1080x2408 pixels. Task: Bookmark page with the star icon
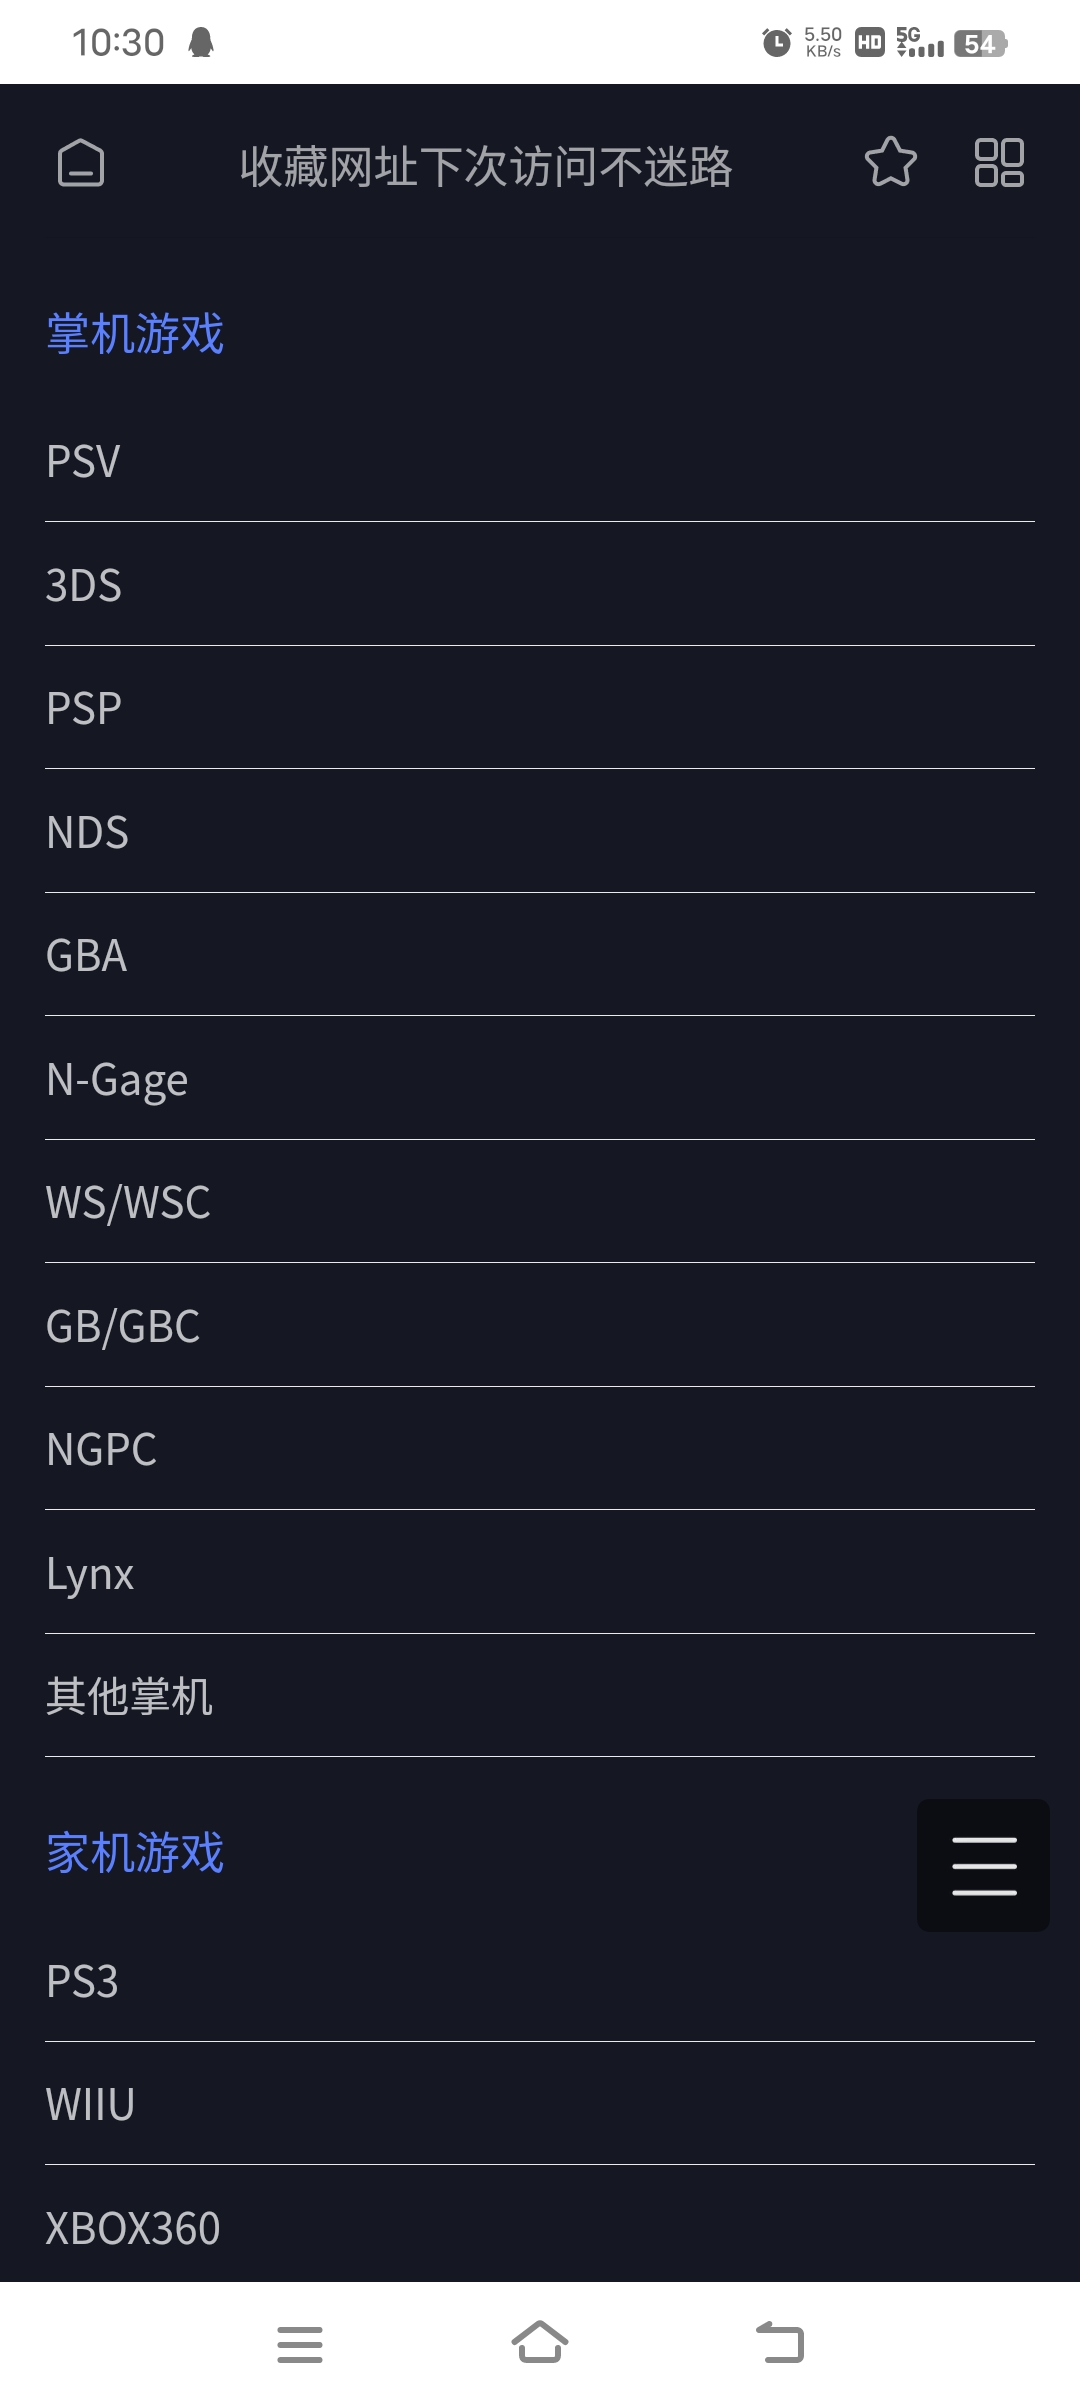[x=890, y=162]
